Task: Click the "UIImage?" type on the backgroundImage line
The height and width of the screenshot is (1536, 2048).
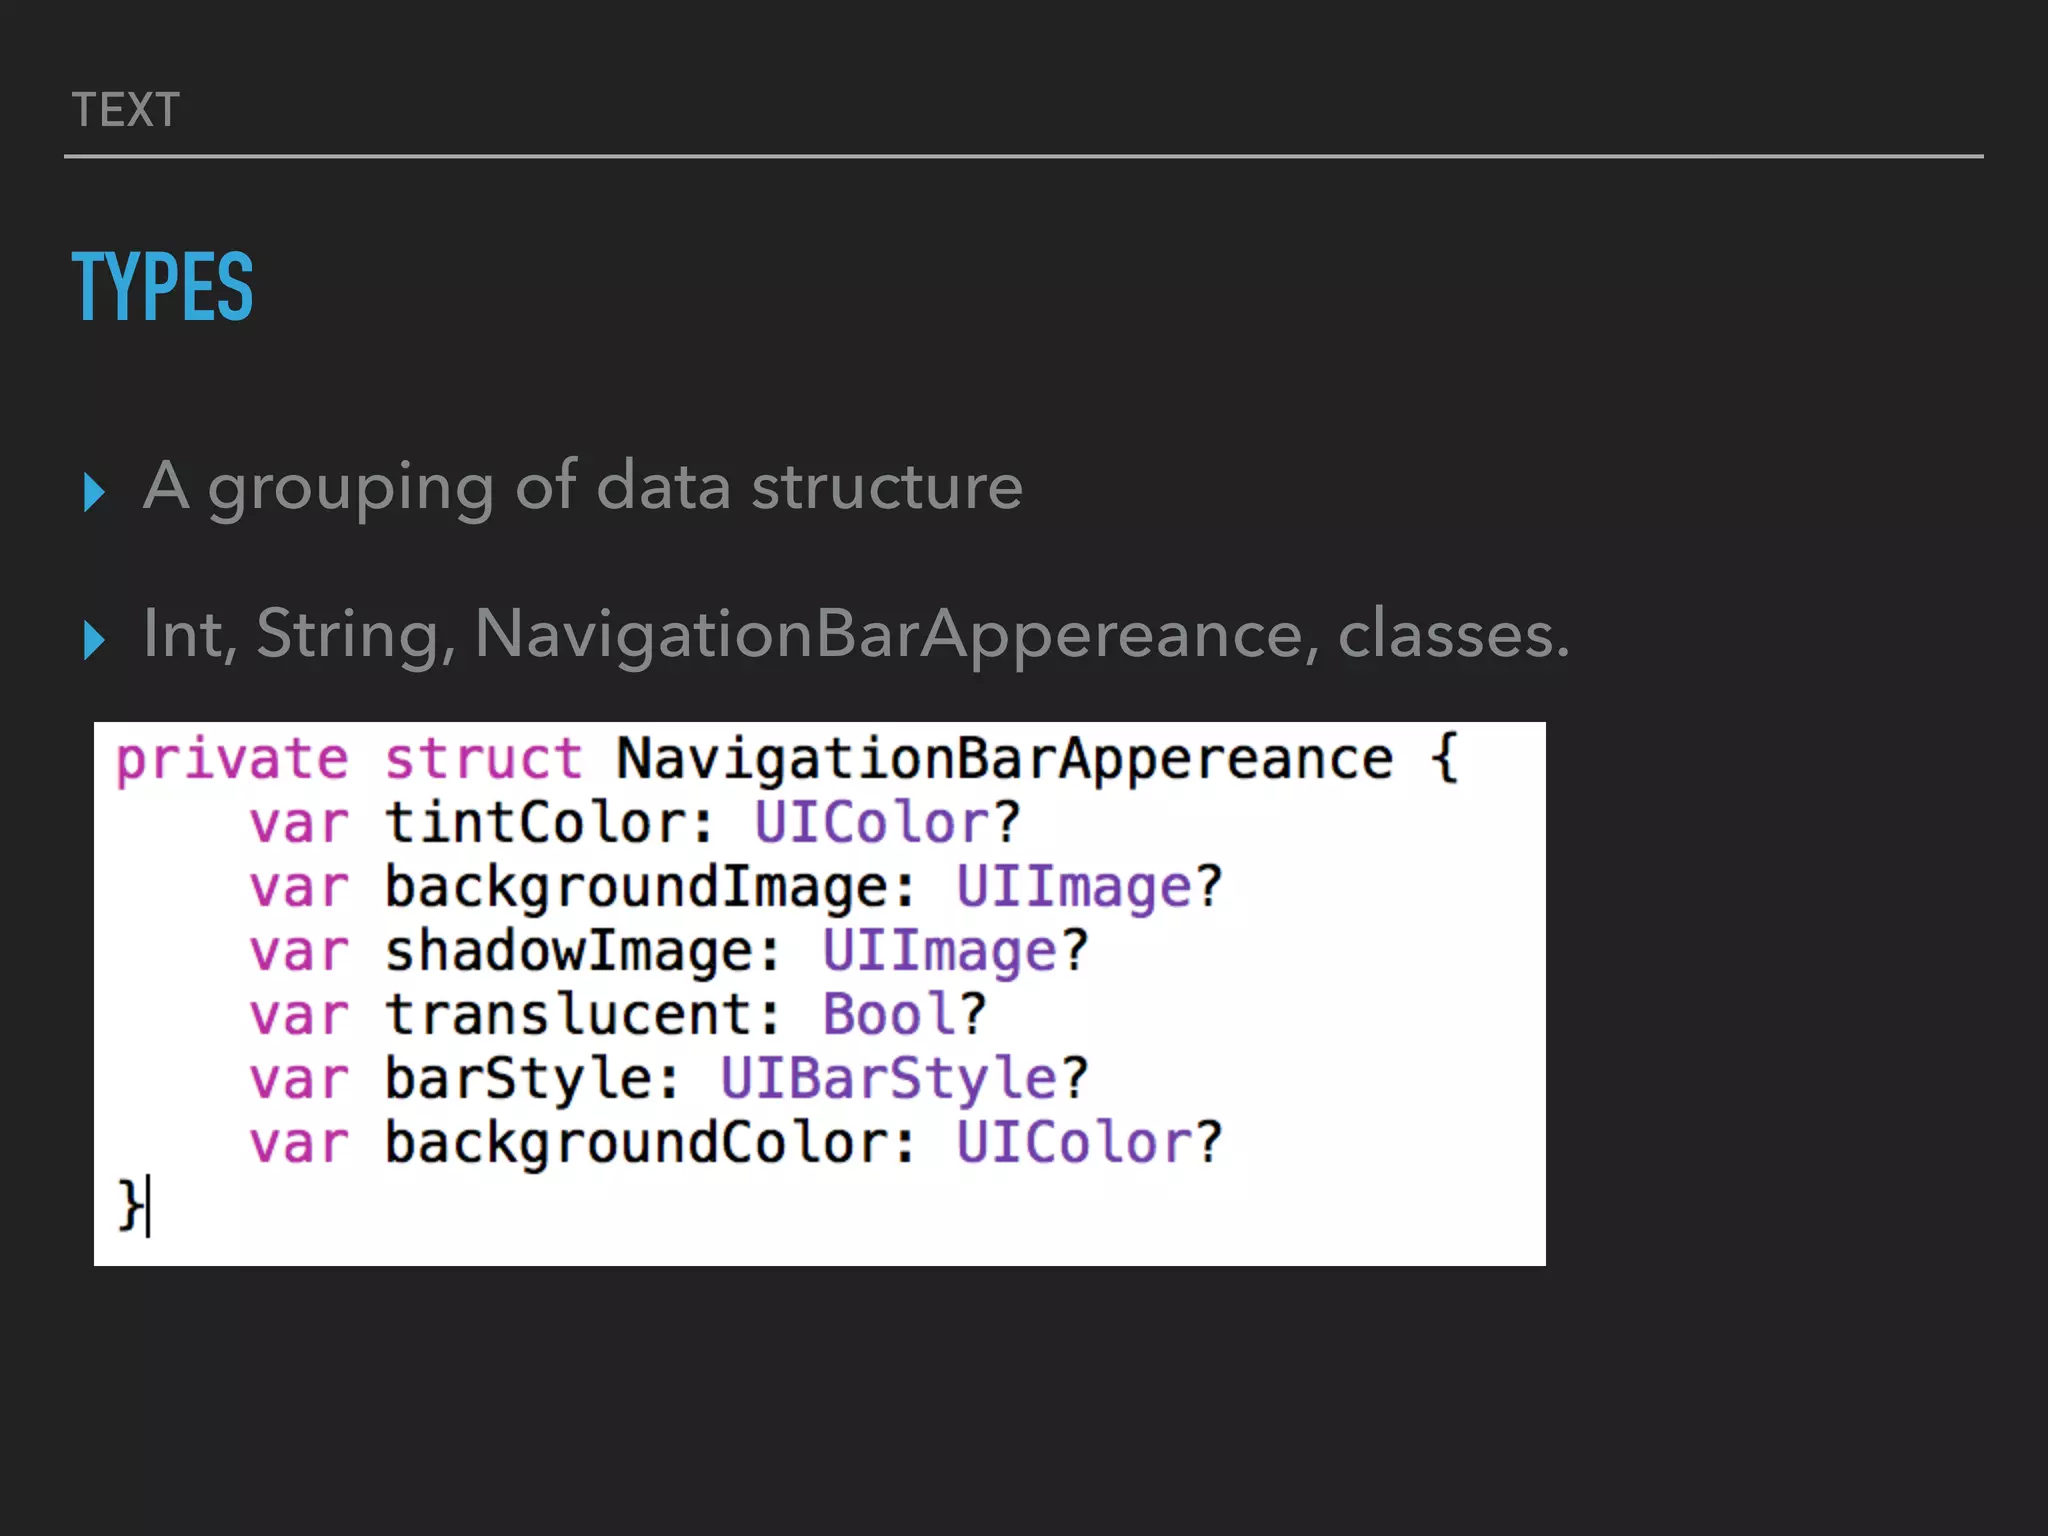Action: [1089, 887]
